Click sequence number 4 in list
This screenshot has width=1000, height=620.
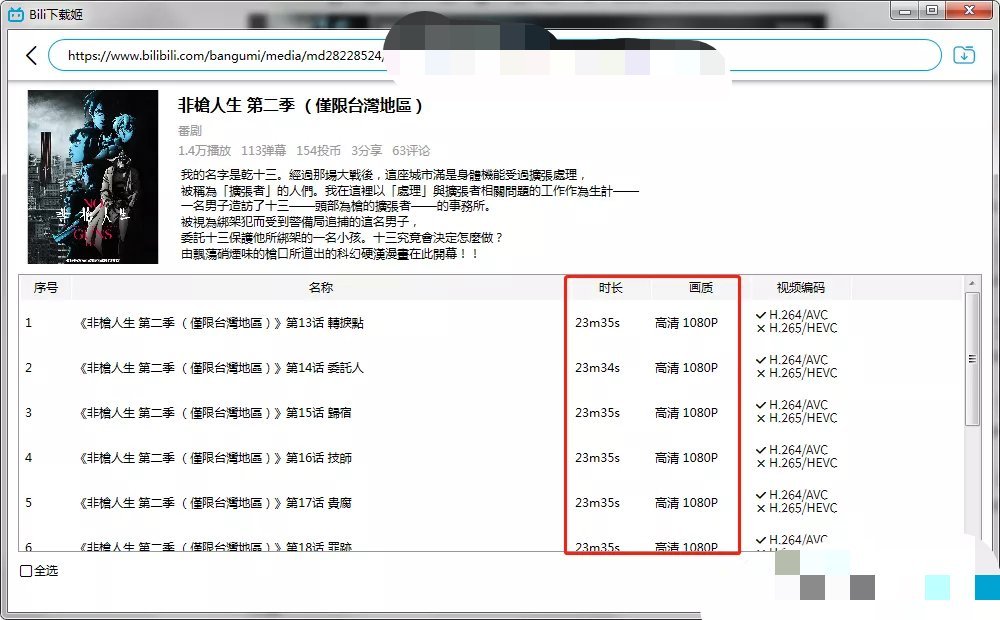(x=28, y=458)
